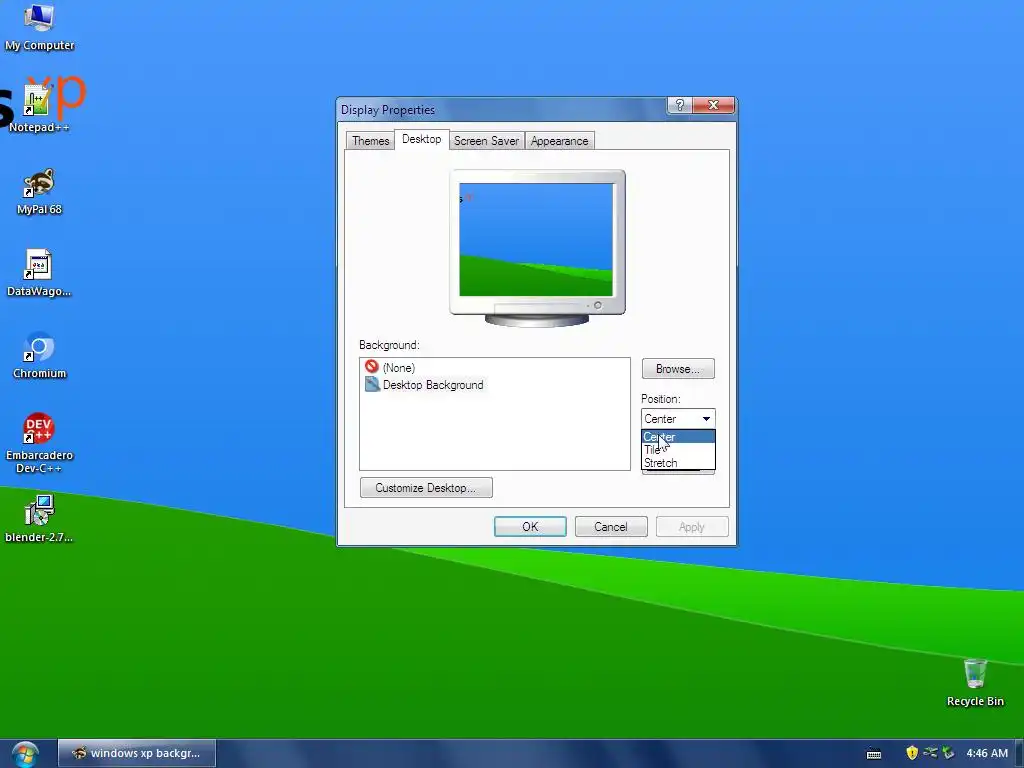Select the MyPal 68 browser shortcut
The image size is (1024, 768).
tap(39, 191)
